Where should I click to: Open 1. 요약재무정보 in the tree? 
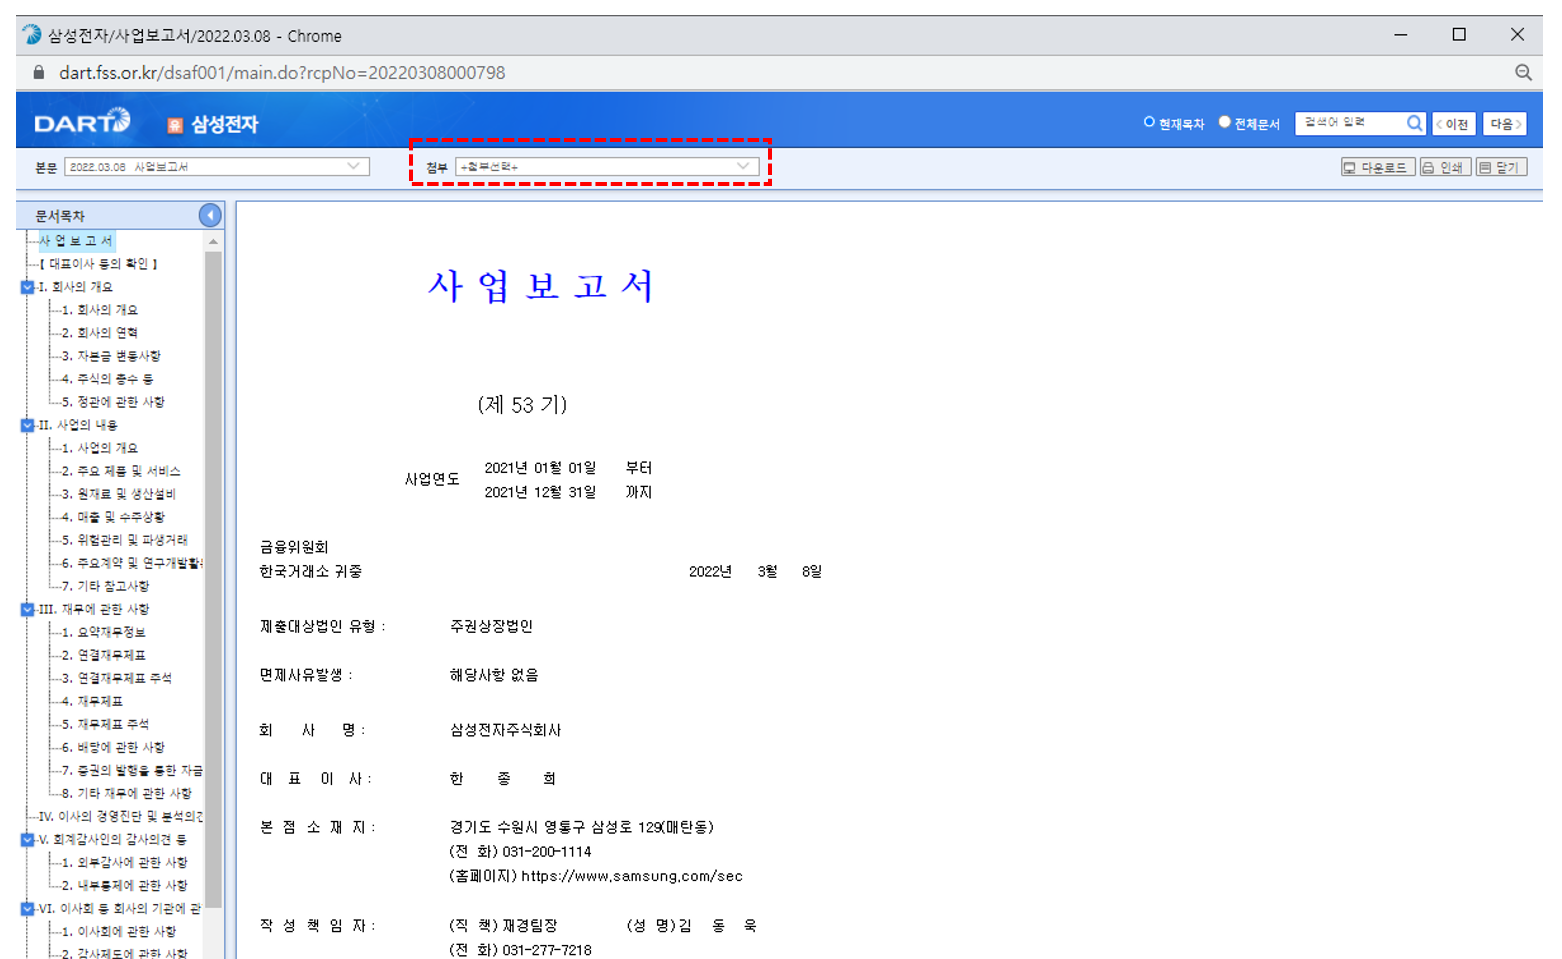(104, 632)
